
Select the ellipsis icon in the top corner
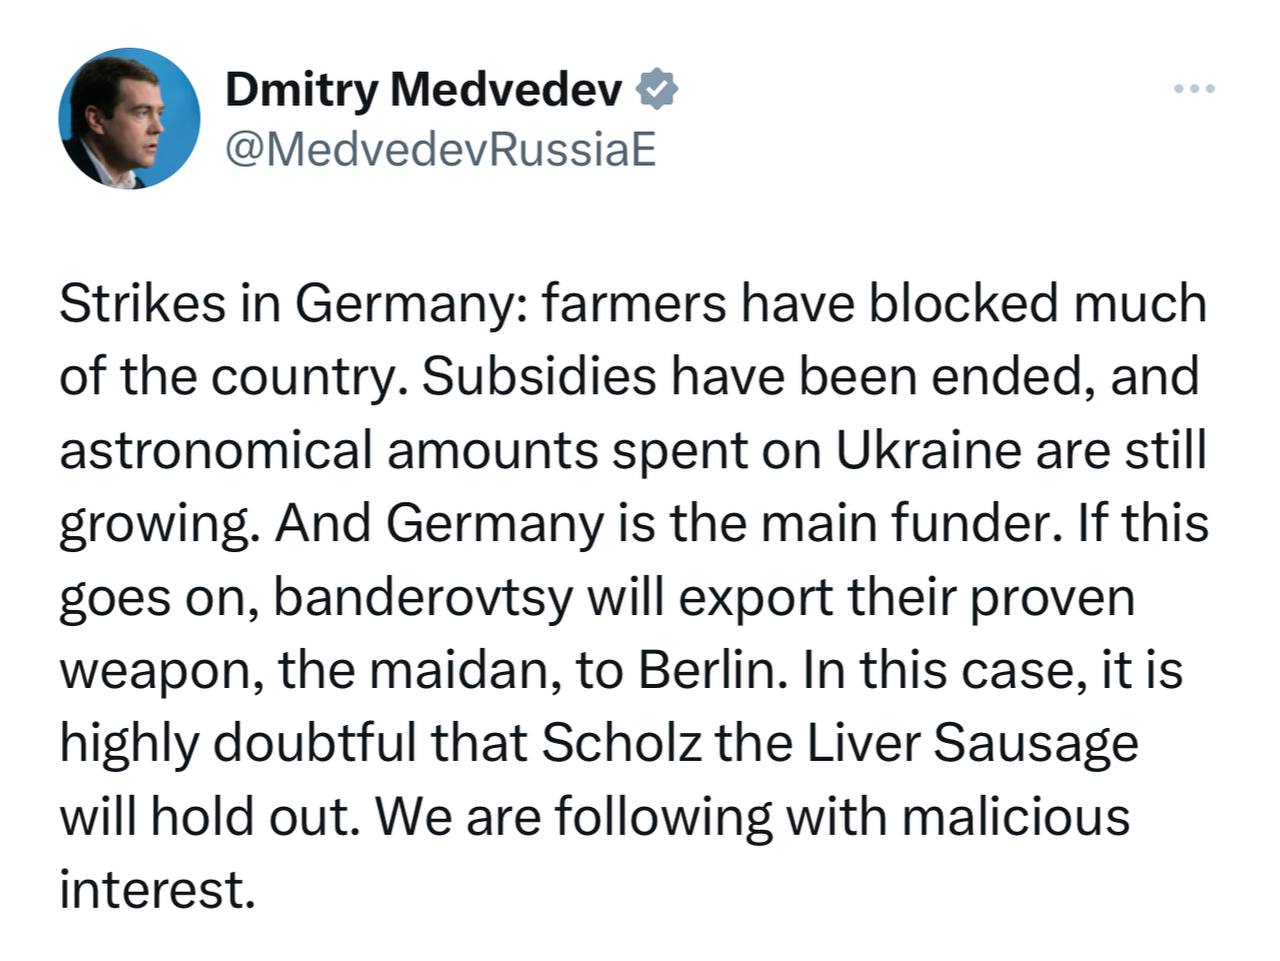click(x=1194, y=88)
